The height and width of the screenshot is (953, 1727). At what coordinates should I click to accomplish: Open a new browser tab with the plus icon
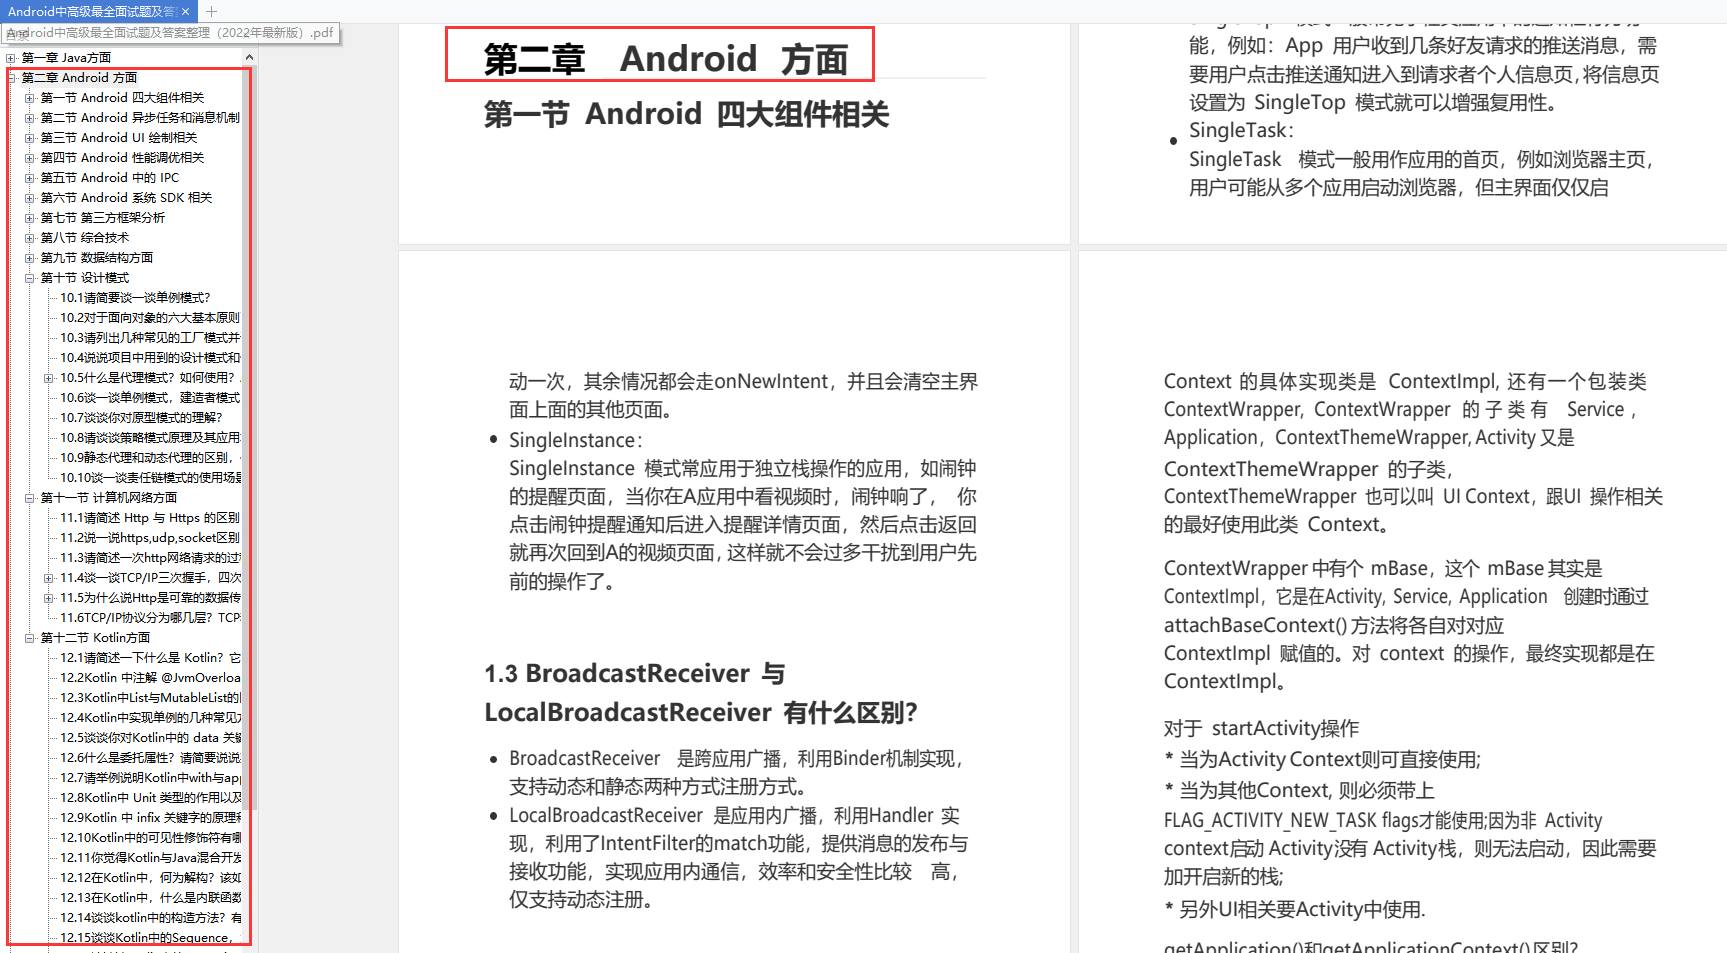tap(209, 11)
